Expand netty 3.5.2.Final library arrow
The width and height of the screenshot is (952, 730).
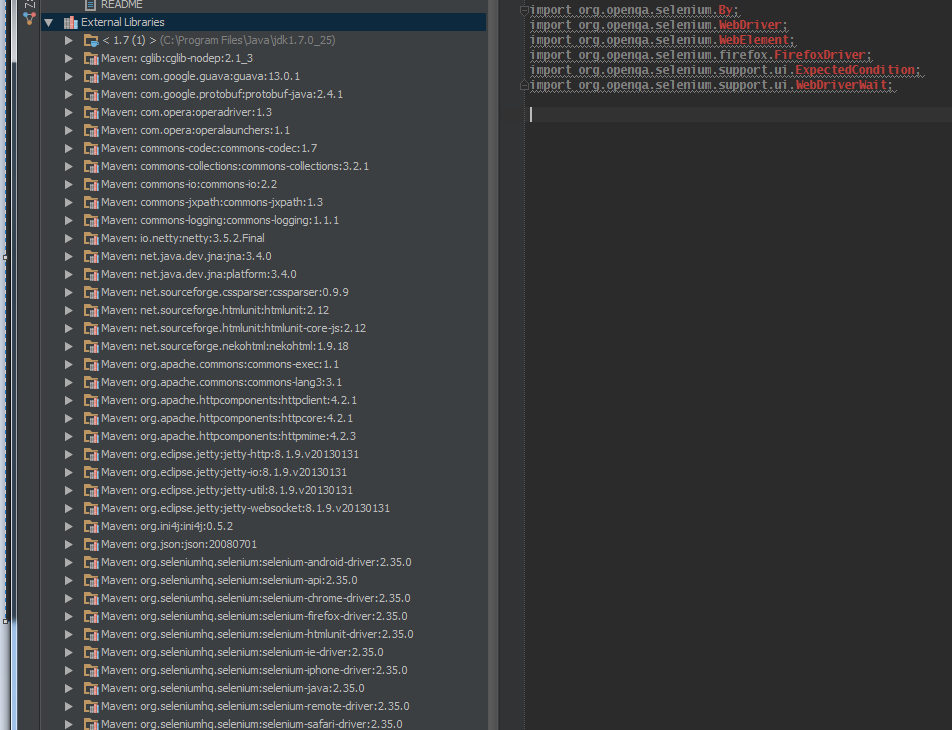point(69,238)
